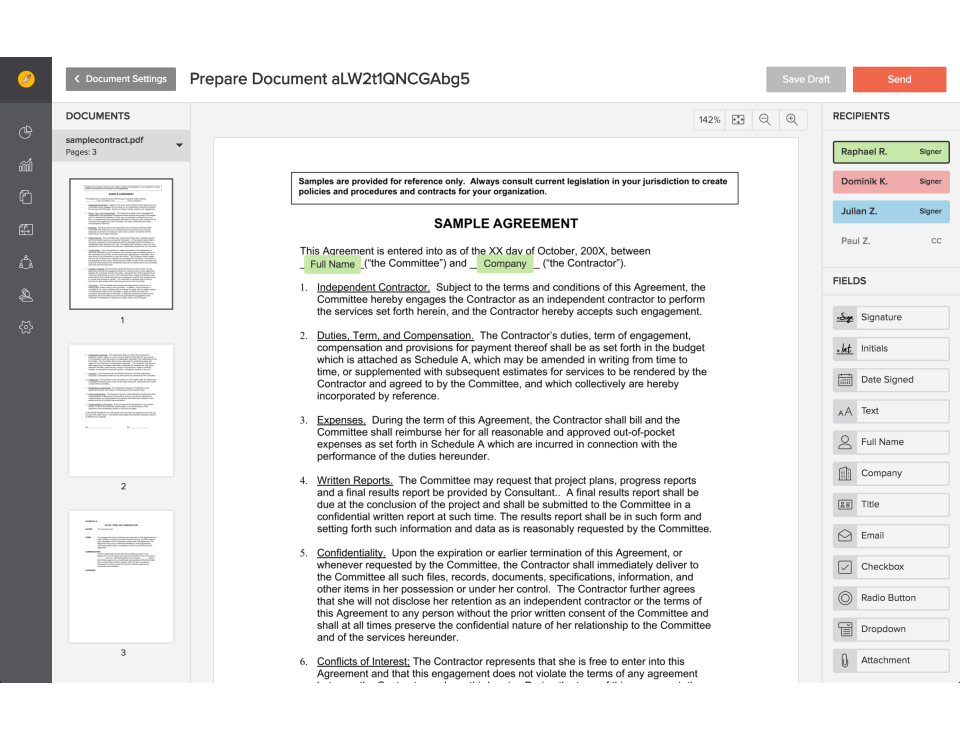Click the Date Signed field label
This screenshot has height=740, width=960.
pyautogui.click(x=887, y=379)
